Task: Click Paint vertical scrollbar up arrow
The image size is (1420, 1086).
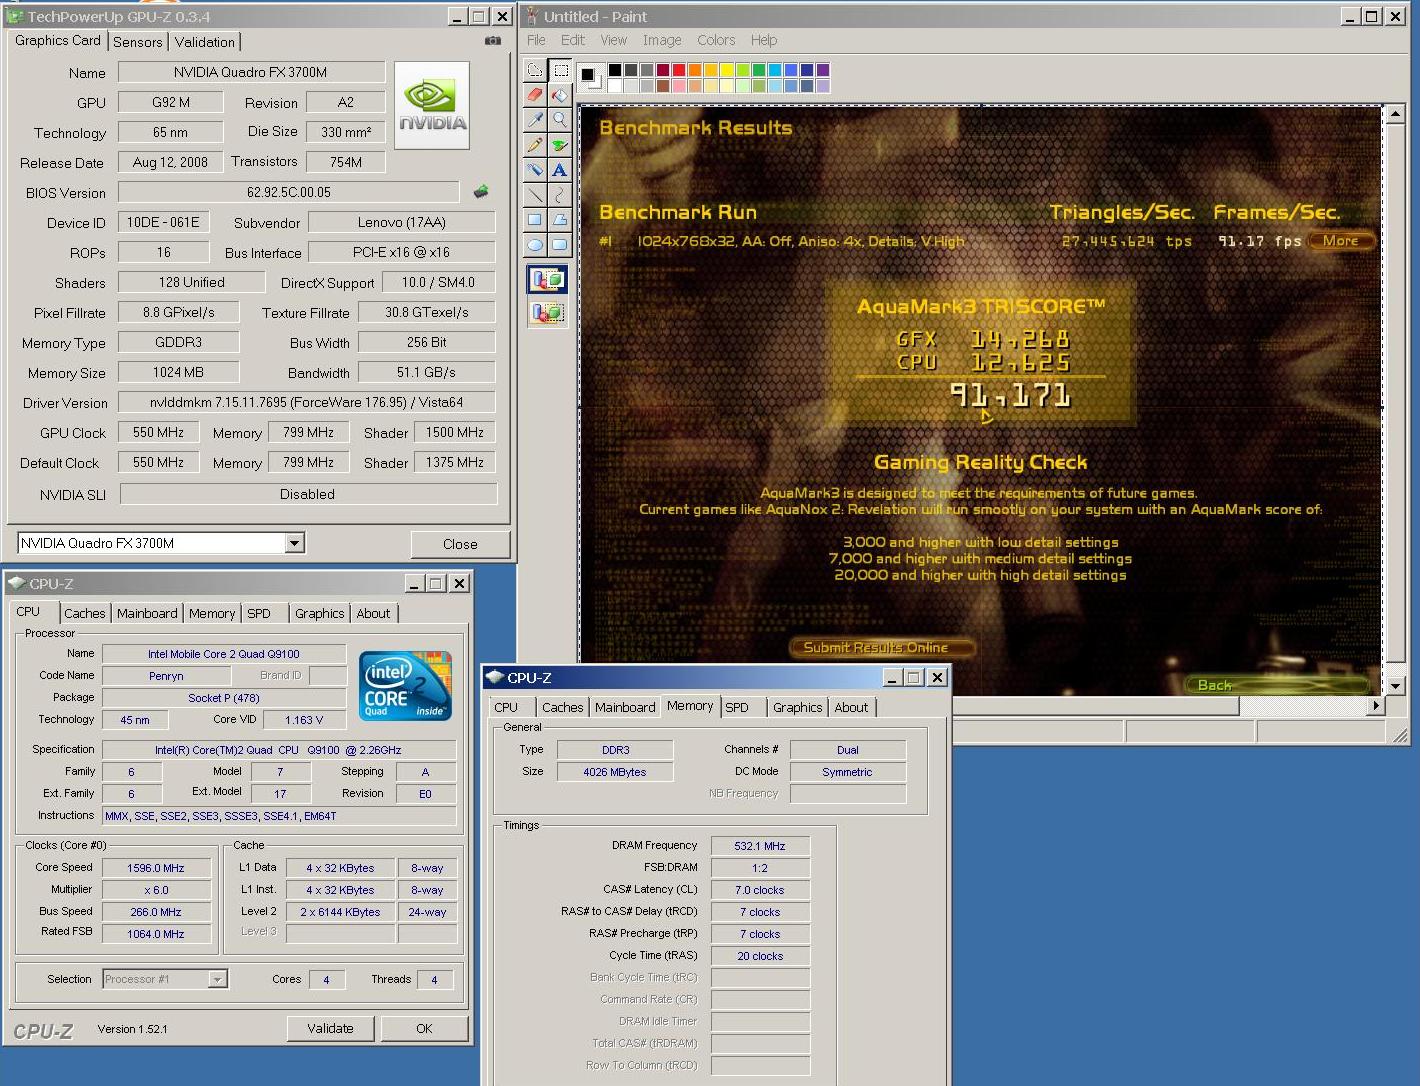Action: click(x=1396, y=114)
